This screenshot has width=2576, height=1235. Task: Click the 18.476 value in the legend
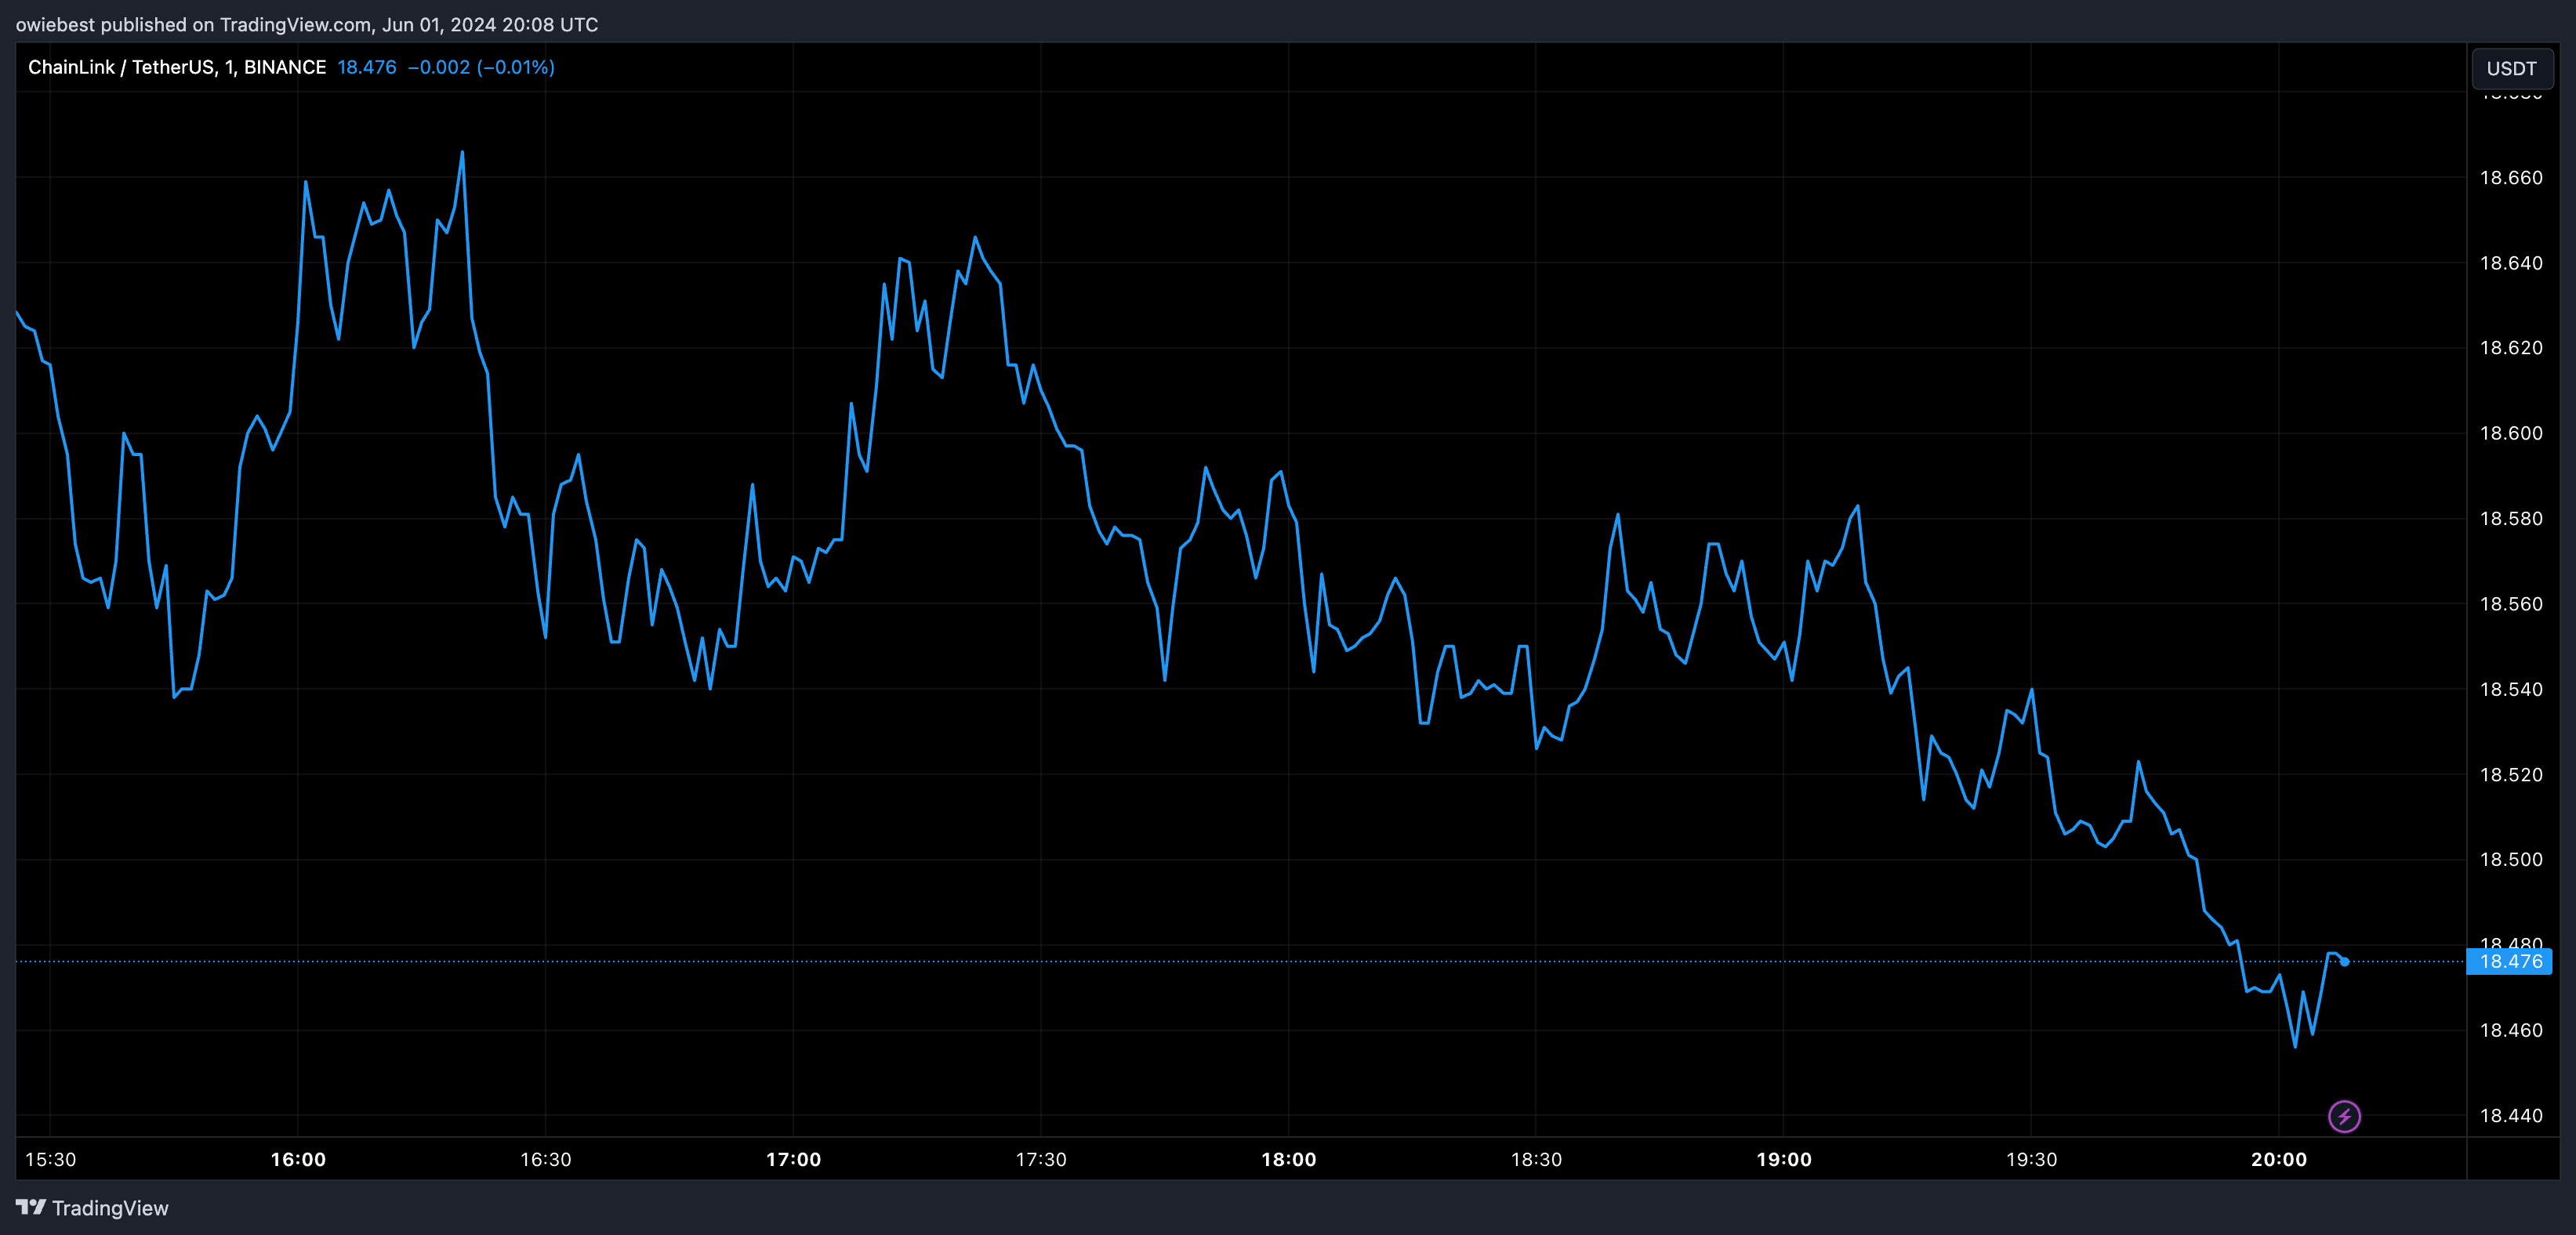pyautogui.click(x=367, y=67)
